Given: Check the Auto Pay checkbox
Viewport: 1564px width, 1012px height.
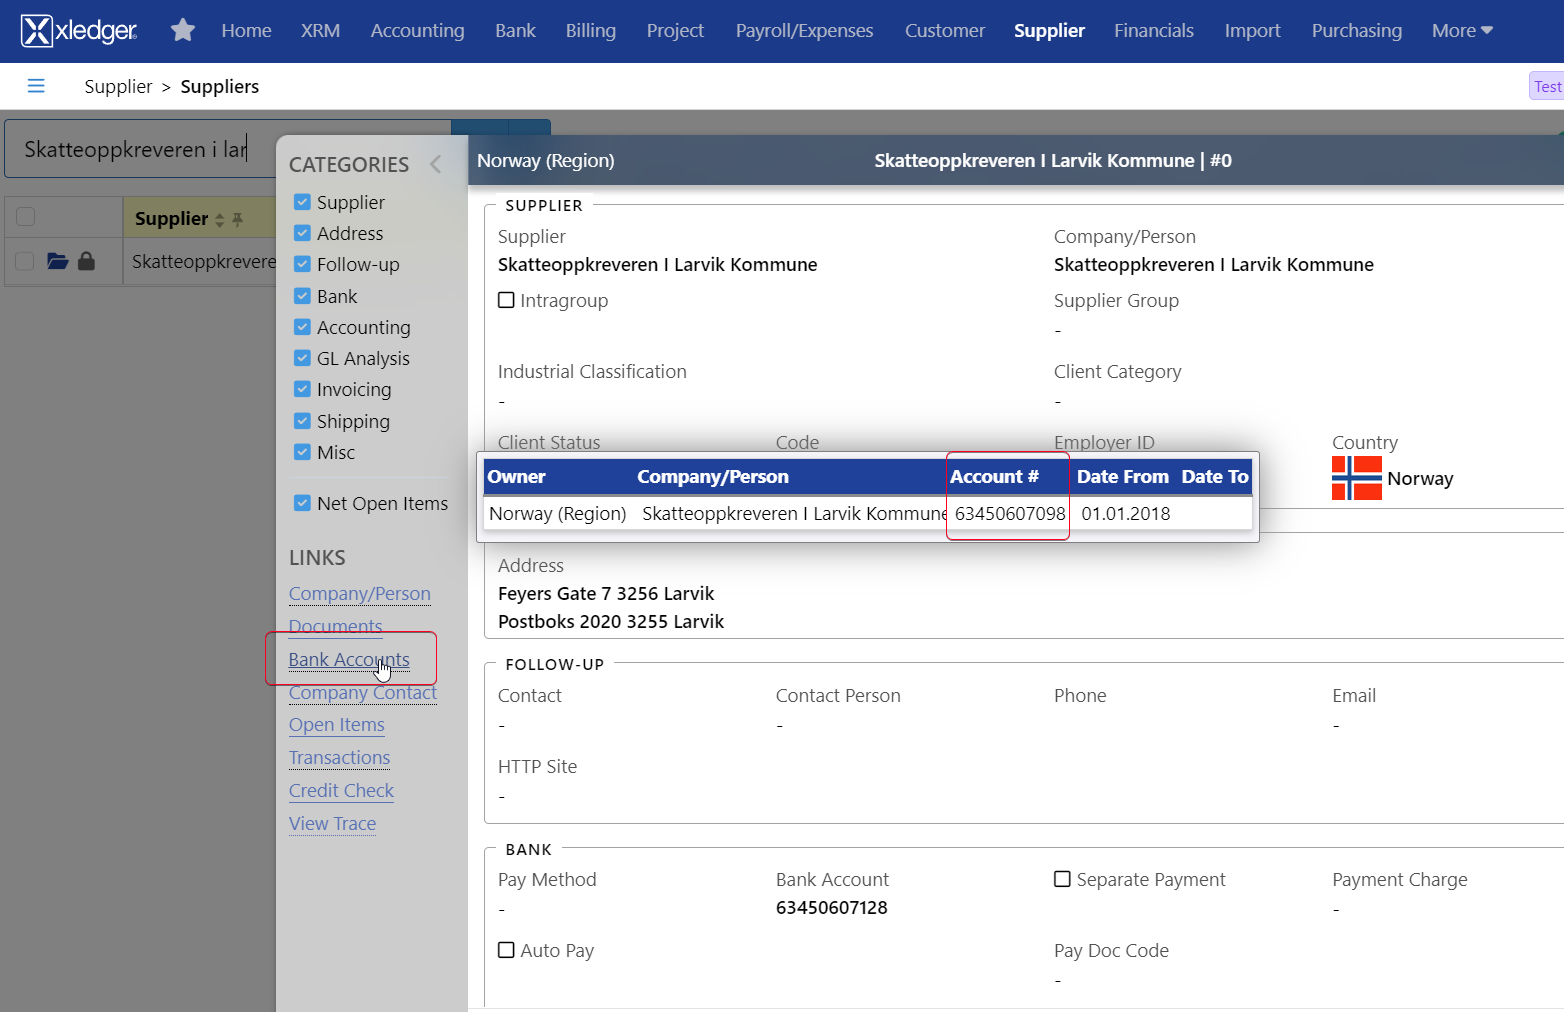Looking at the screenshot, I should click(x=506, y=950).
